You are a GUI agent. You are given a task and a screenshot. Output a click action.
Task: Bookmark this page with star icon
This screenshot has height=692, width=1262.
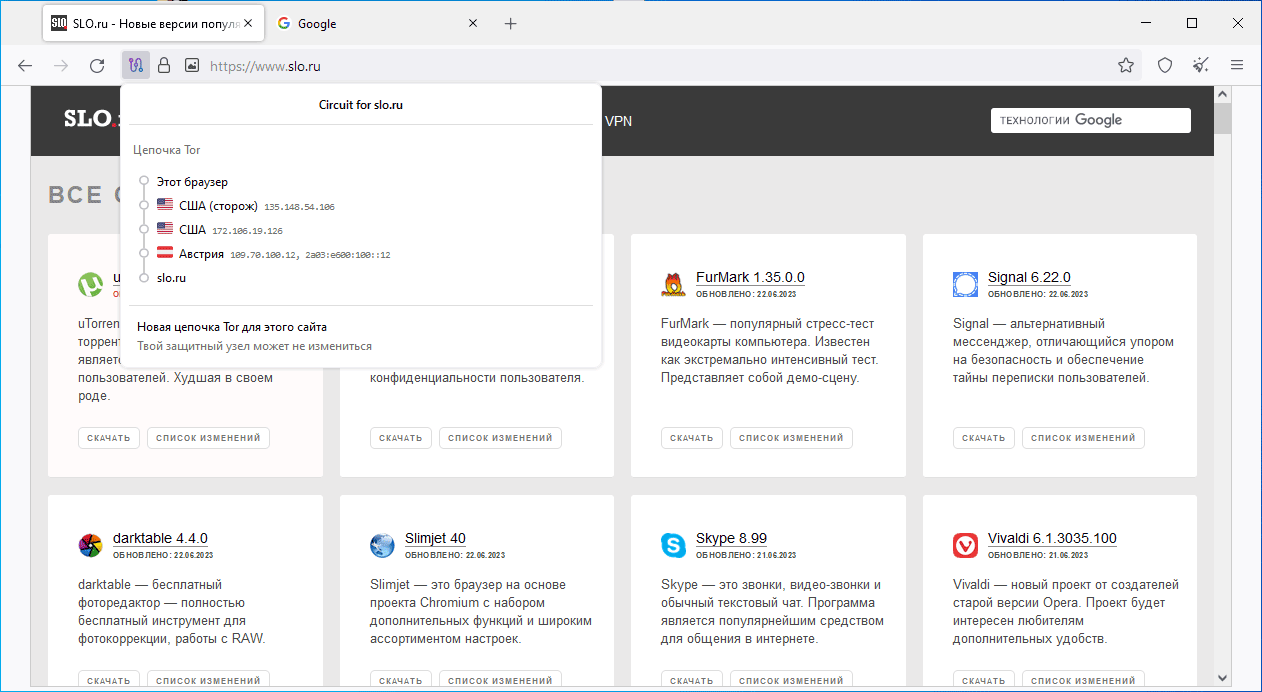click(1126, 65)
